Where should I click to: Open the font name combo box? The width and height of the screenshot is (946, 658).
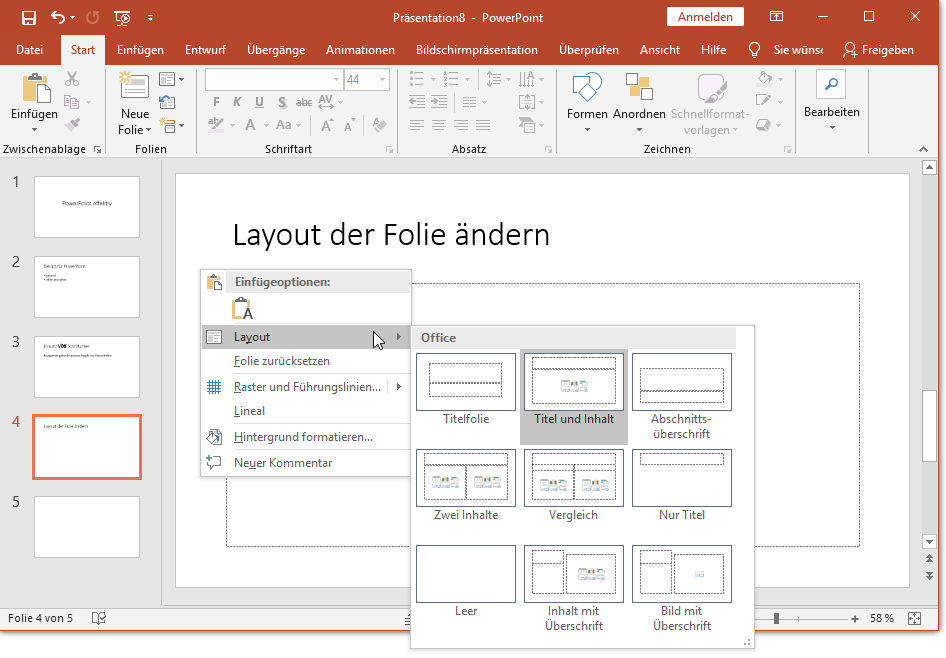pyautogui.click(x=274, y=79)
